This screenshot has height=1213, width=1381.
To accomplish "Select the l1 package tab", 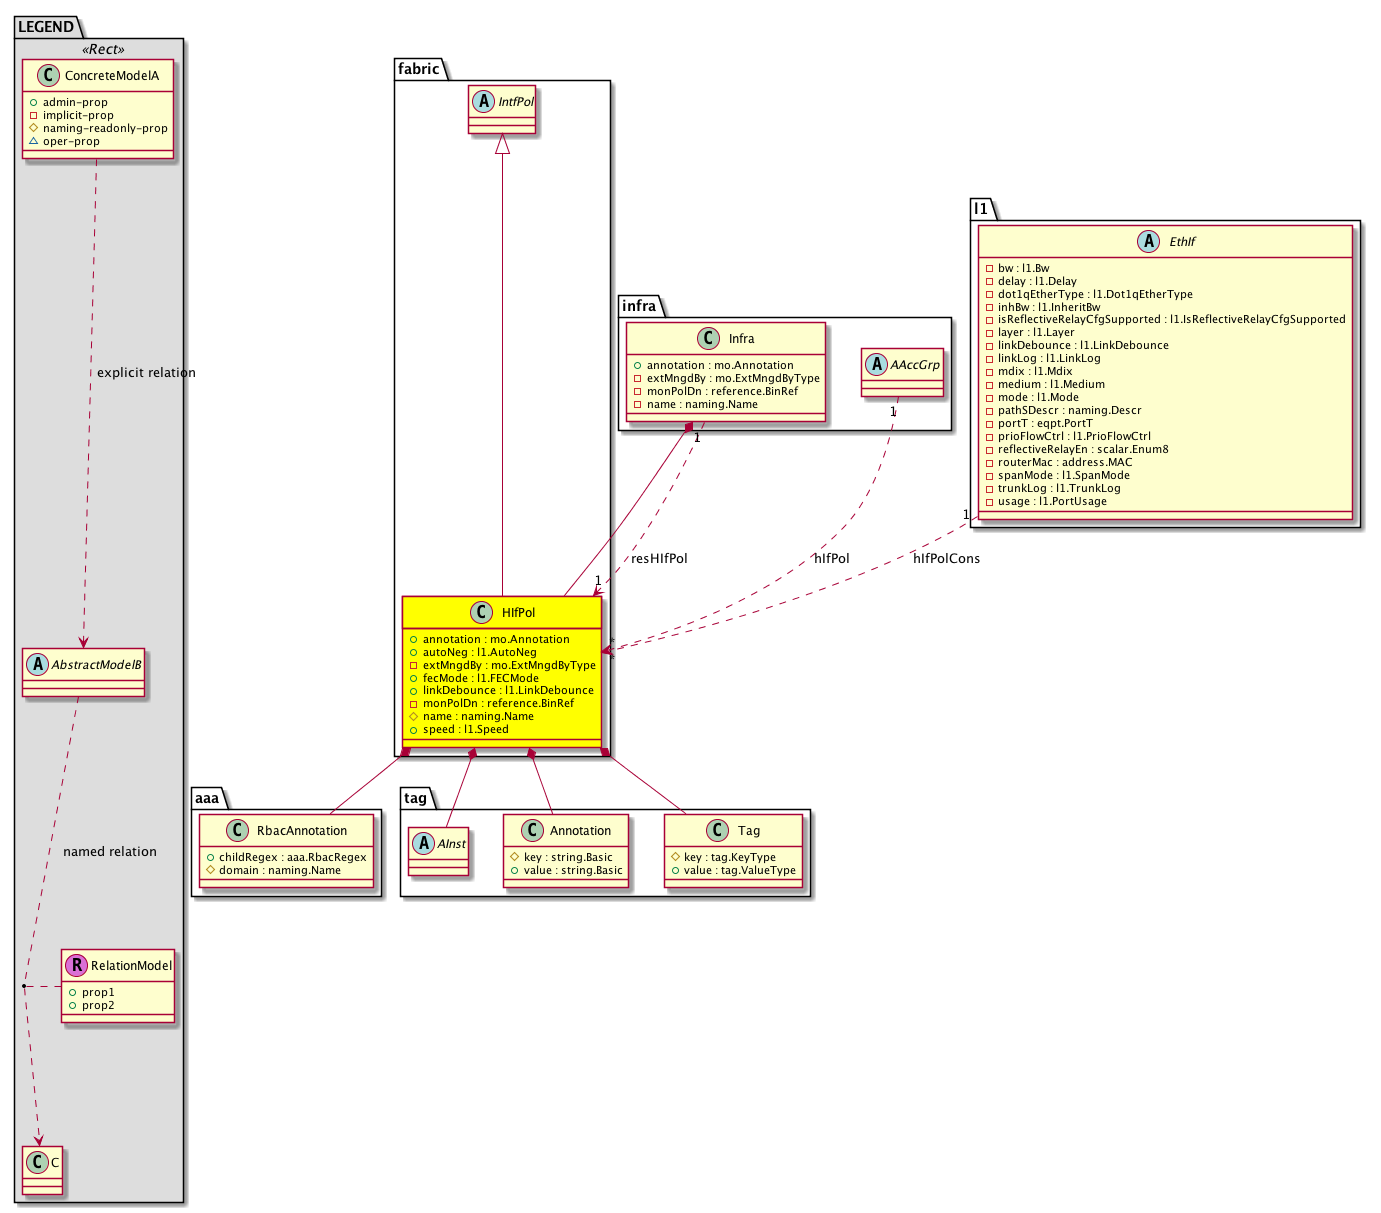I will (x=980, y=209).
